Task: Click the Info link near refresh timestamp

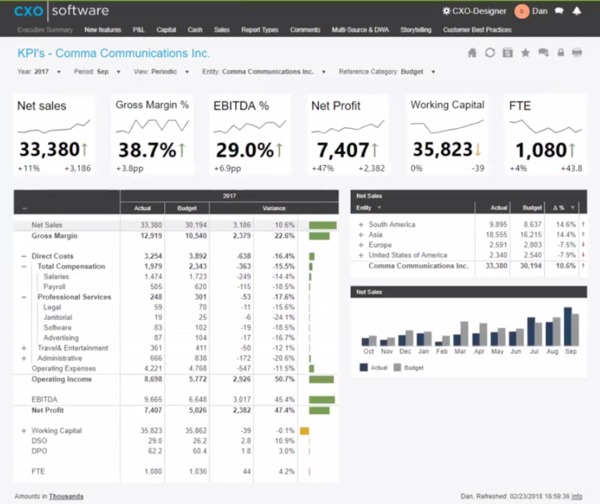Action: click(x=577, y=496)
